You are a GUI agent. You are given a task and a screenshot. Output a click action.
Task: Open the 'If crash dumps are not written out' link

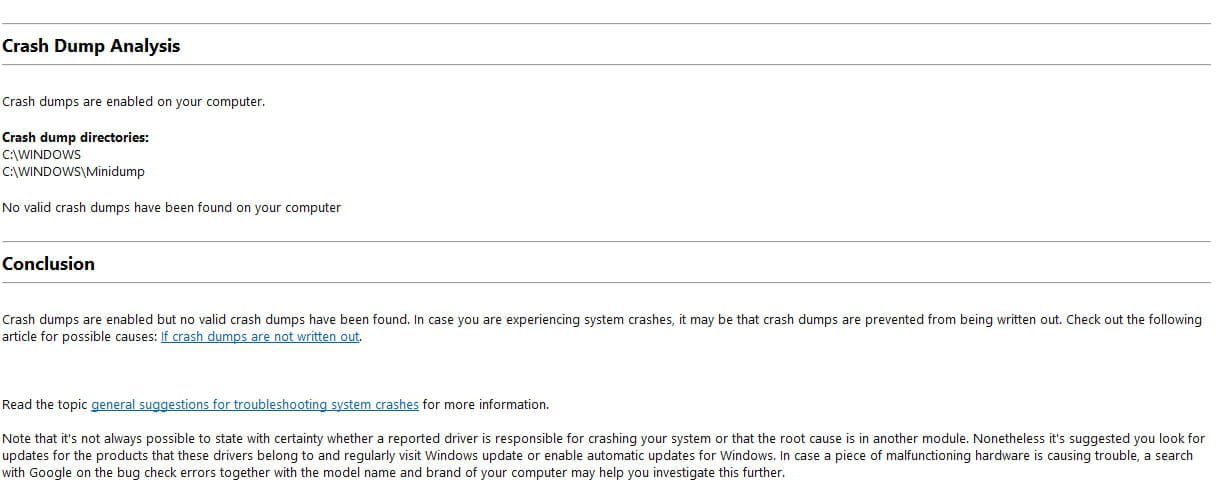[x=260, y=337]
